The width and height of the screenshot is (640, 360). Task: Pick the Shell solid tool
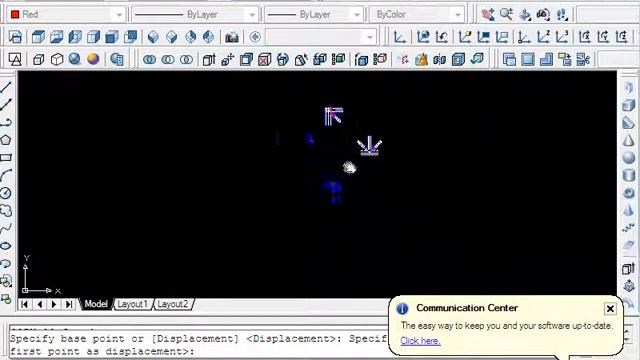(458, 60)
